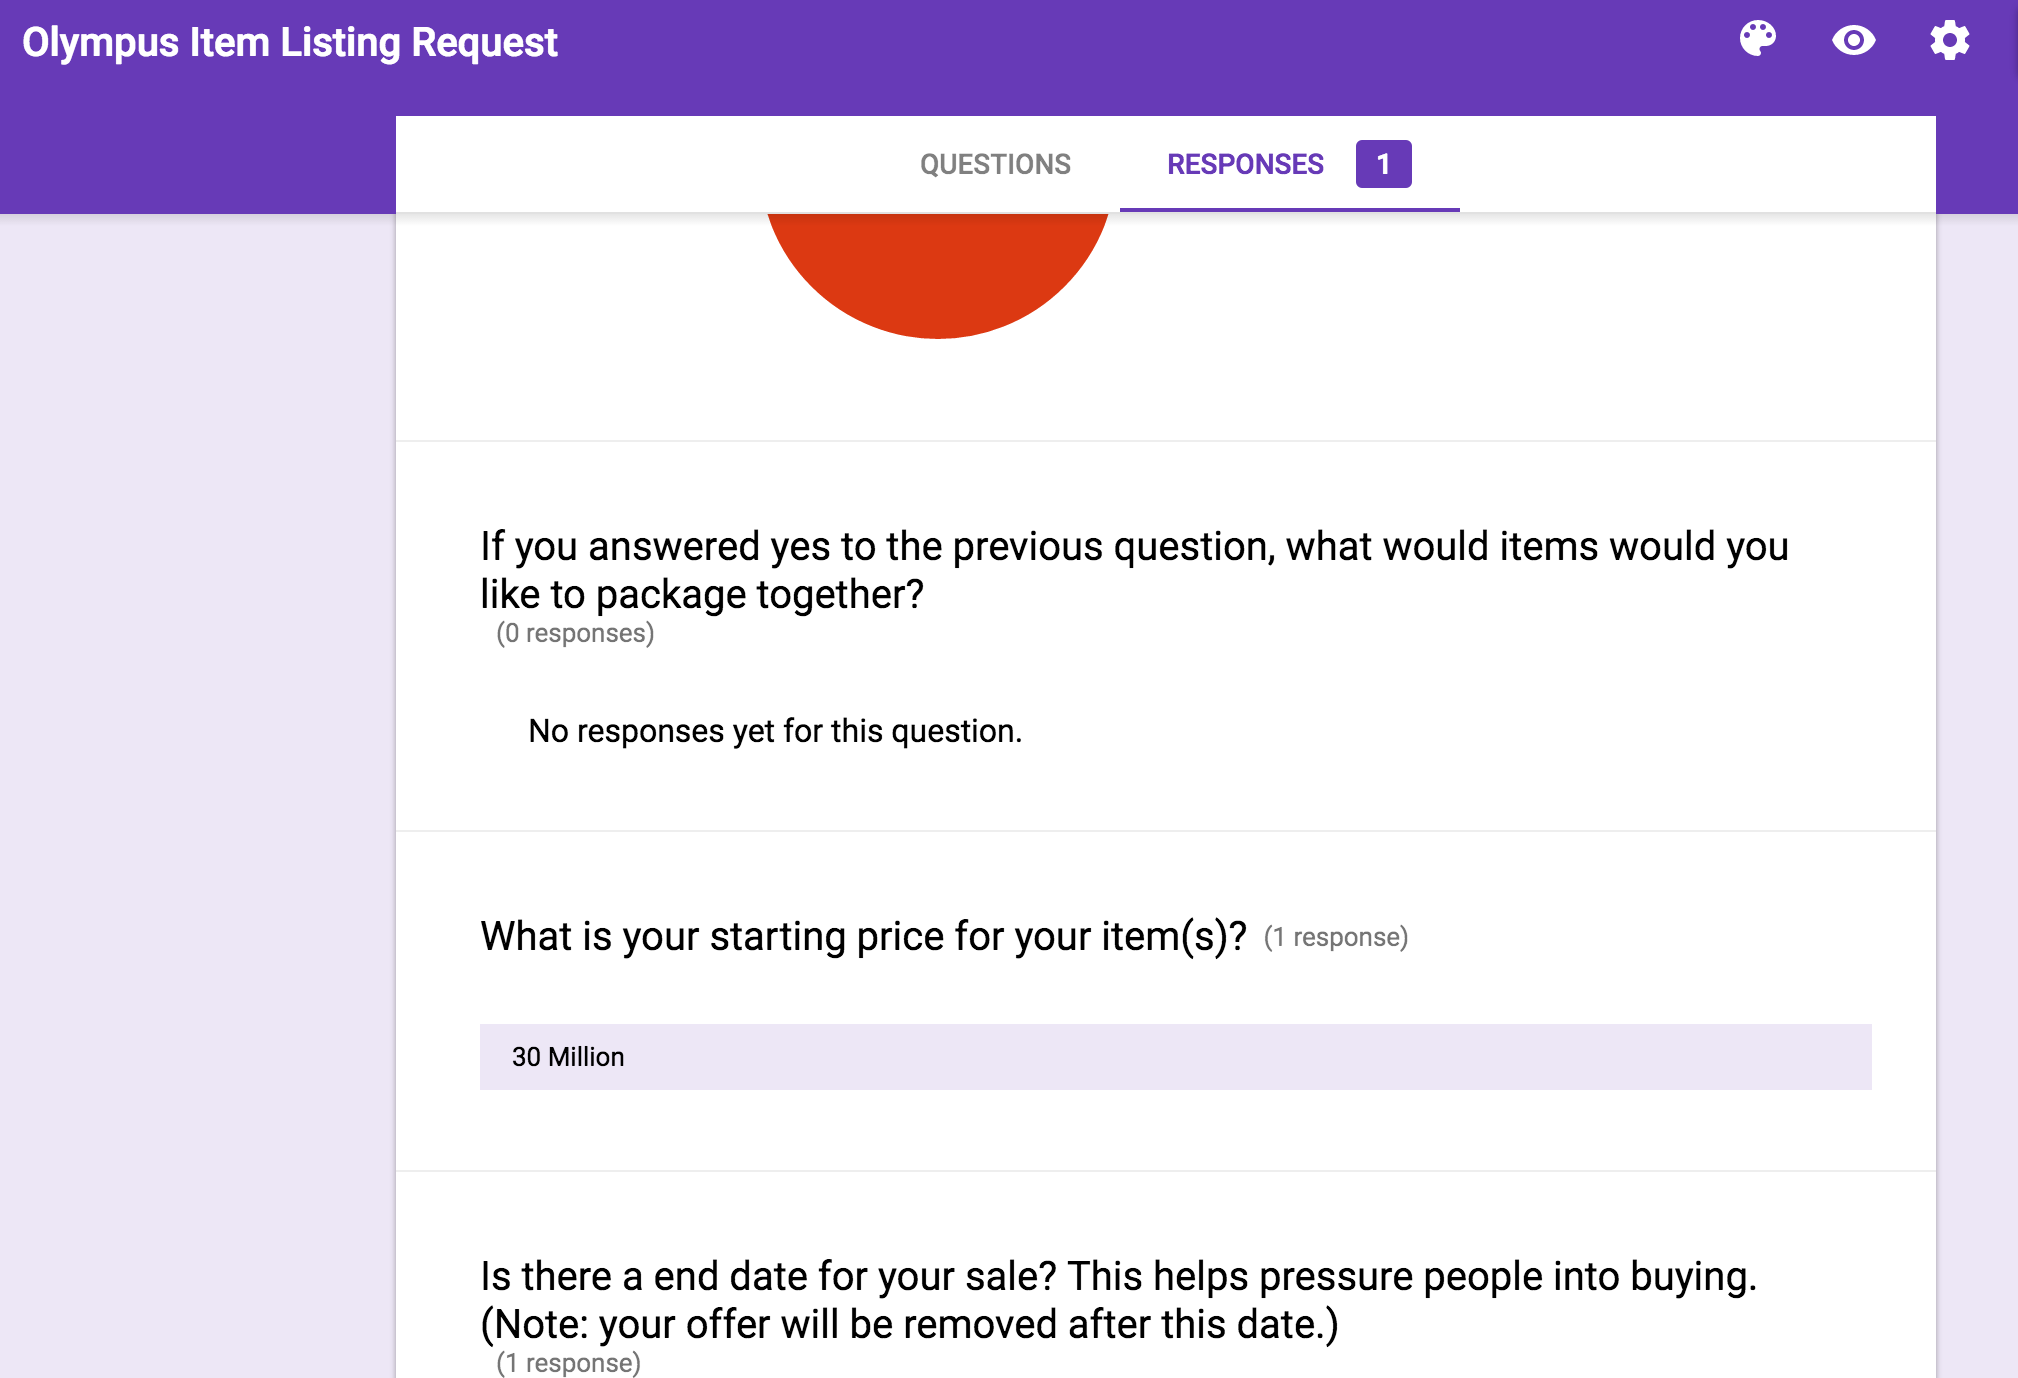
Task: Click the red pie chart segment
Action: (937, 270)
